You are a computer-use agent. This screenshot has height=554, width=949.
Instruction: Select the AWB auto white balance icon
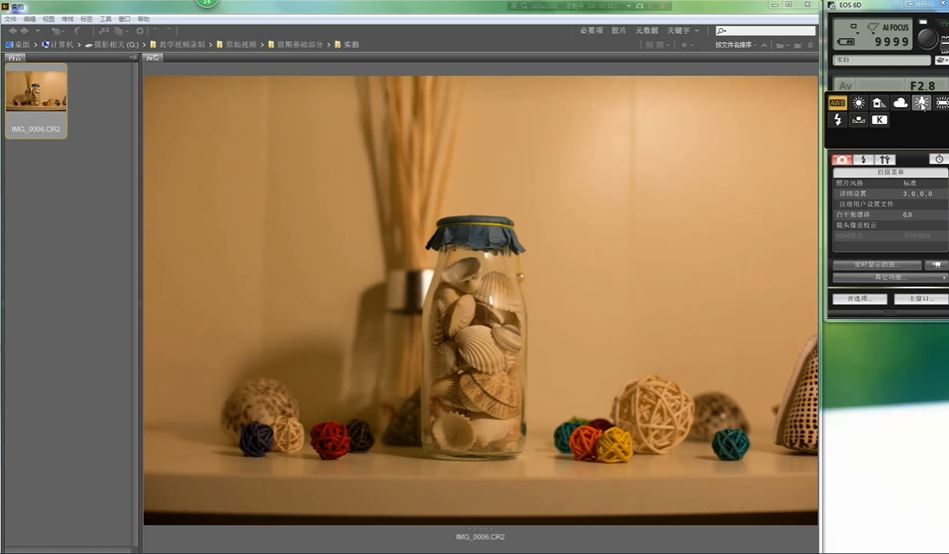pyautogui.click(x=837, y=103)
